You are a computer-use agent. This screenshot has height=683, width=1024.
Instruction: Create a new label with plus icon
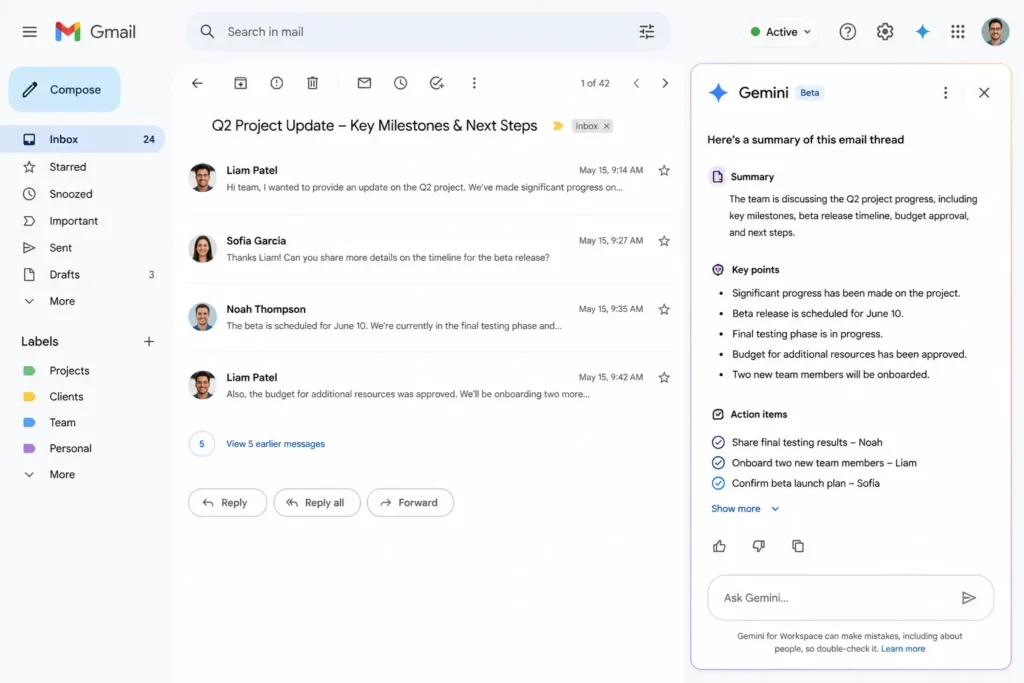148,342
